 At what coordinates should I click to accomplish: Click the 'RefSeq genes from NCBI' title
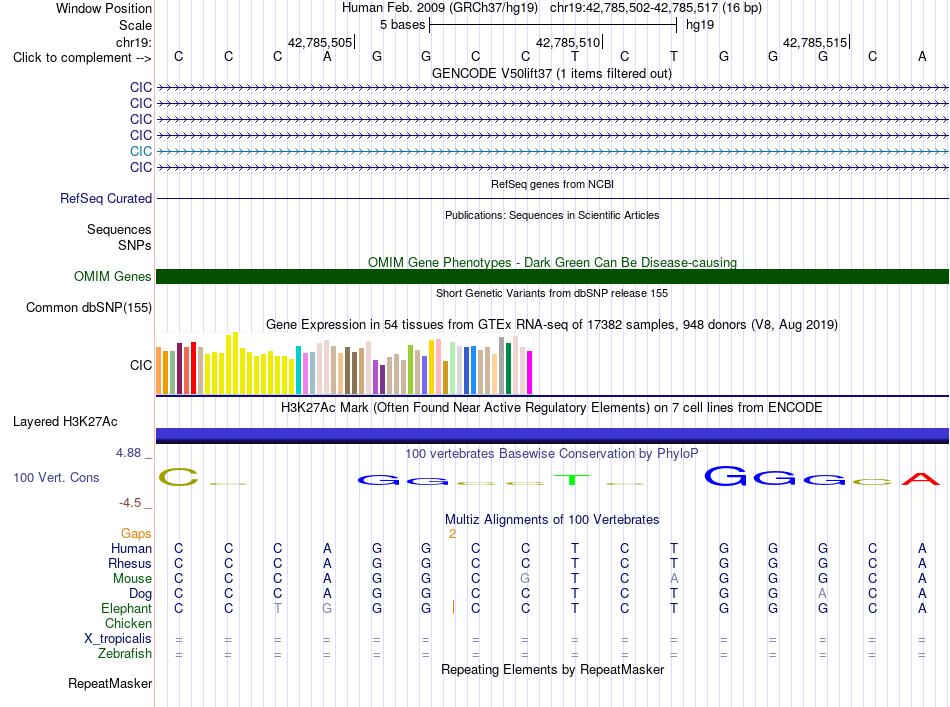click(x=552, y=184)
